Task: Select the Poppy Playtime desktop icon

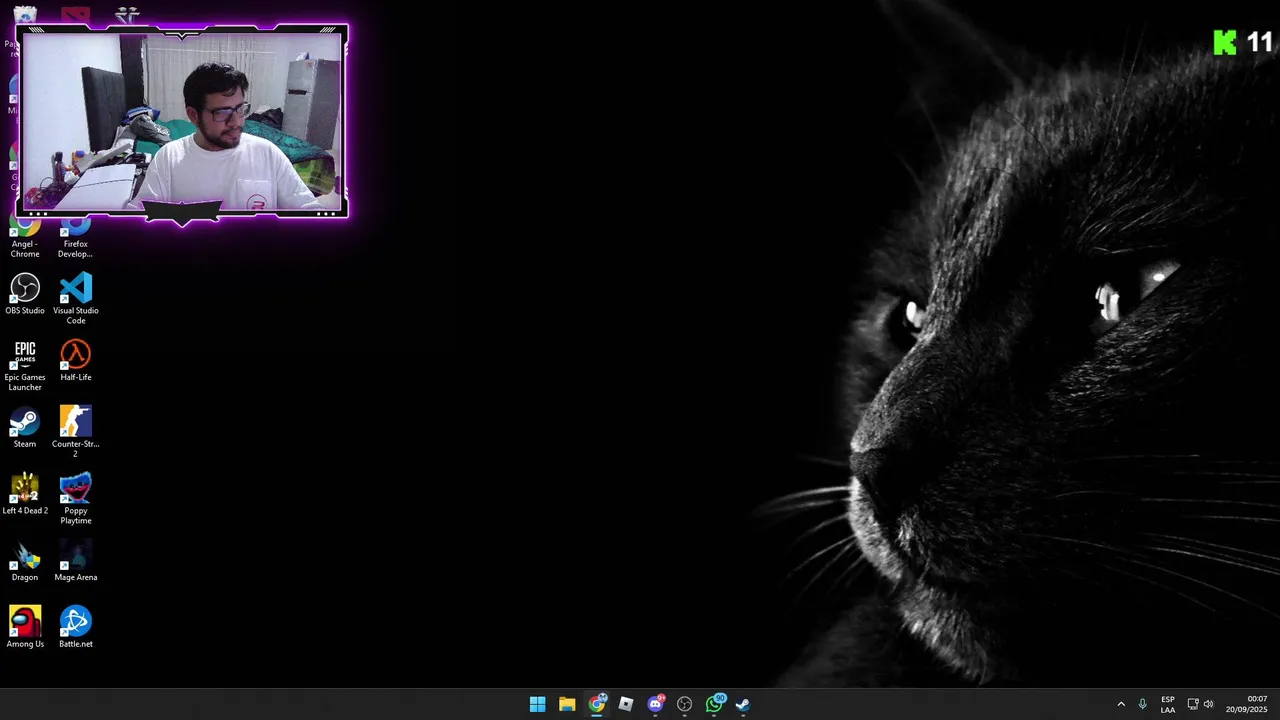Action: coord(75,499)
